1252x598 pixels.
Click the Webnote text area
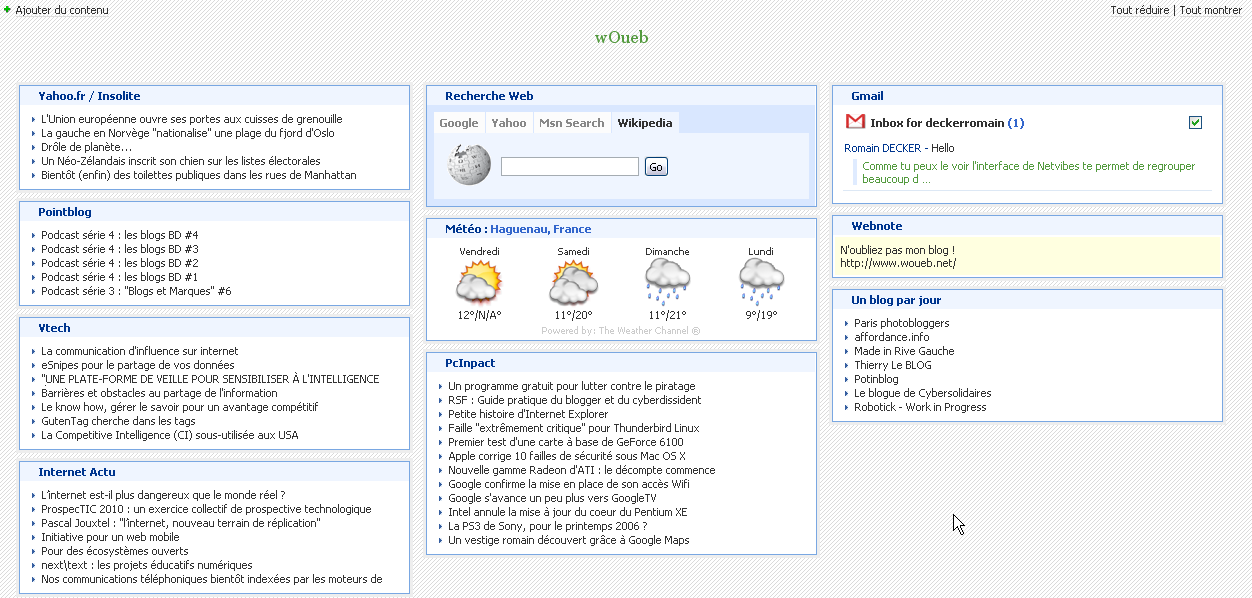(1027, 257)
